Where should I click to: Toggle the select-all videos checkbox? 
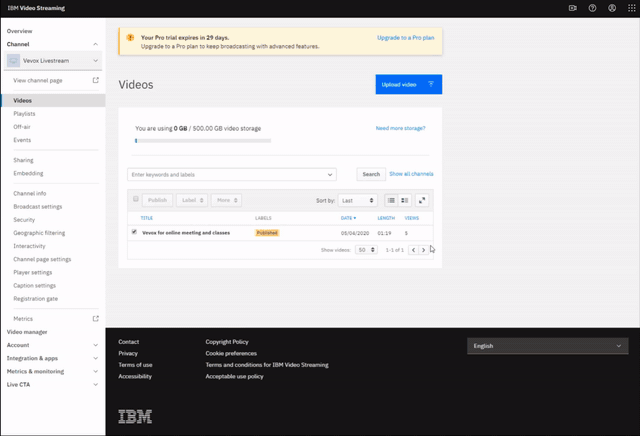click(x=136, y=199)
